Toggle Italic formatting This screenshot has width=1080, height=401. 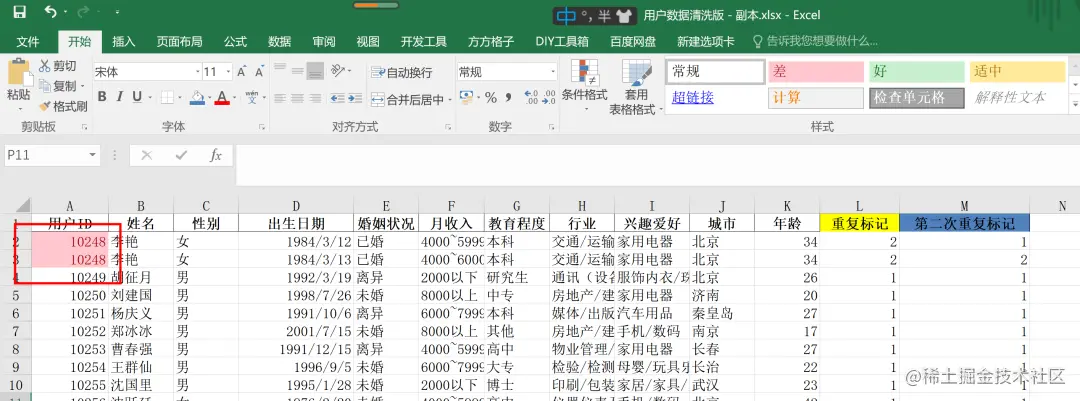coord(119,96)
